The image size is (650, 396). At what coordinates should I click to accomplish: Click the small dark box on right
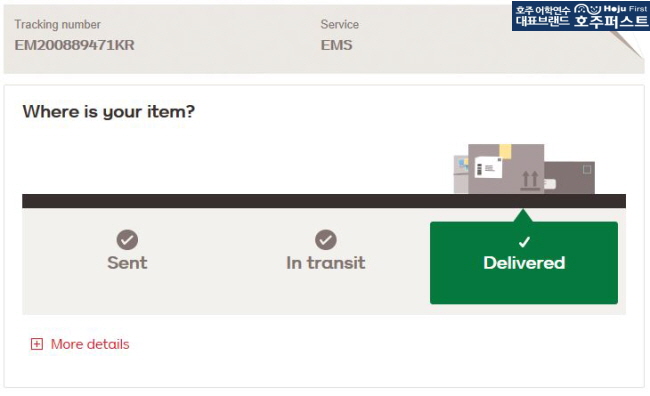[x=569, y=177]
